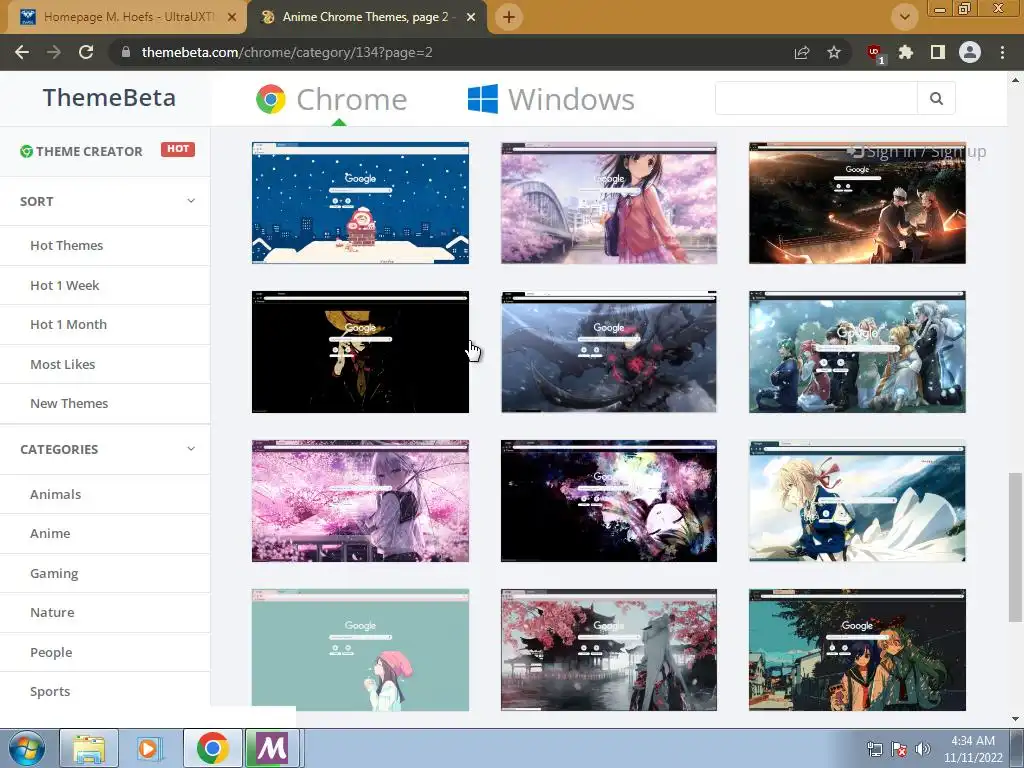Open the Chrome themes section
The height and width of the screenshot is (768, 1024).
332,99
